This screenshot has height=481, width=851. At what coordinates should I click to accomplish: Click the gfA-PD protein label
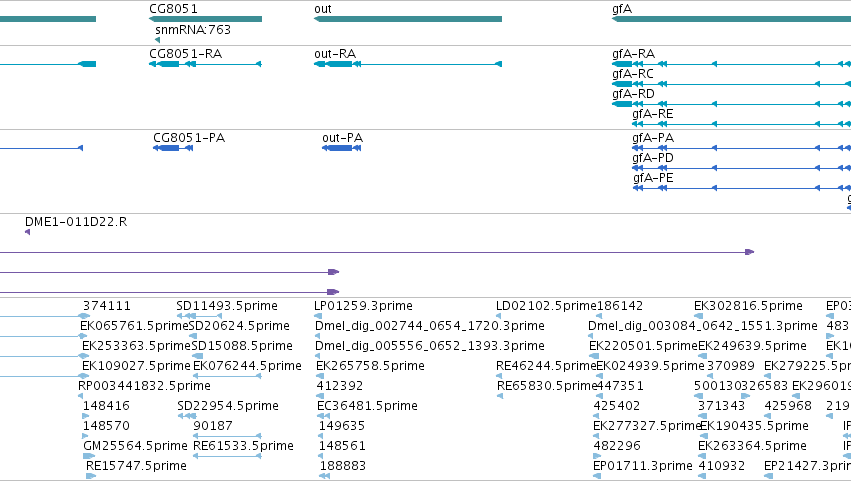click(653, 158)
